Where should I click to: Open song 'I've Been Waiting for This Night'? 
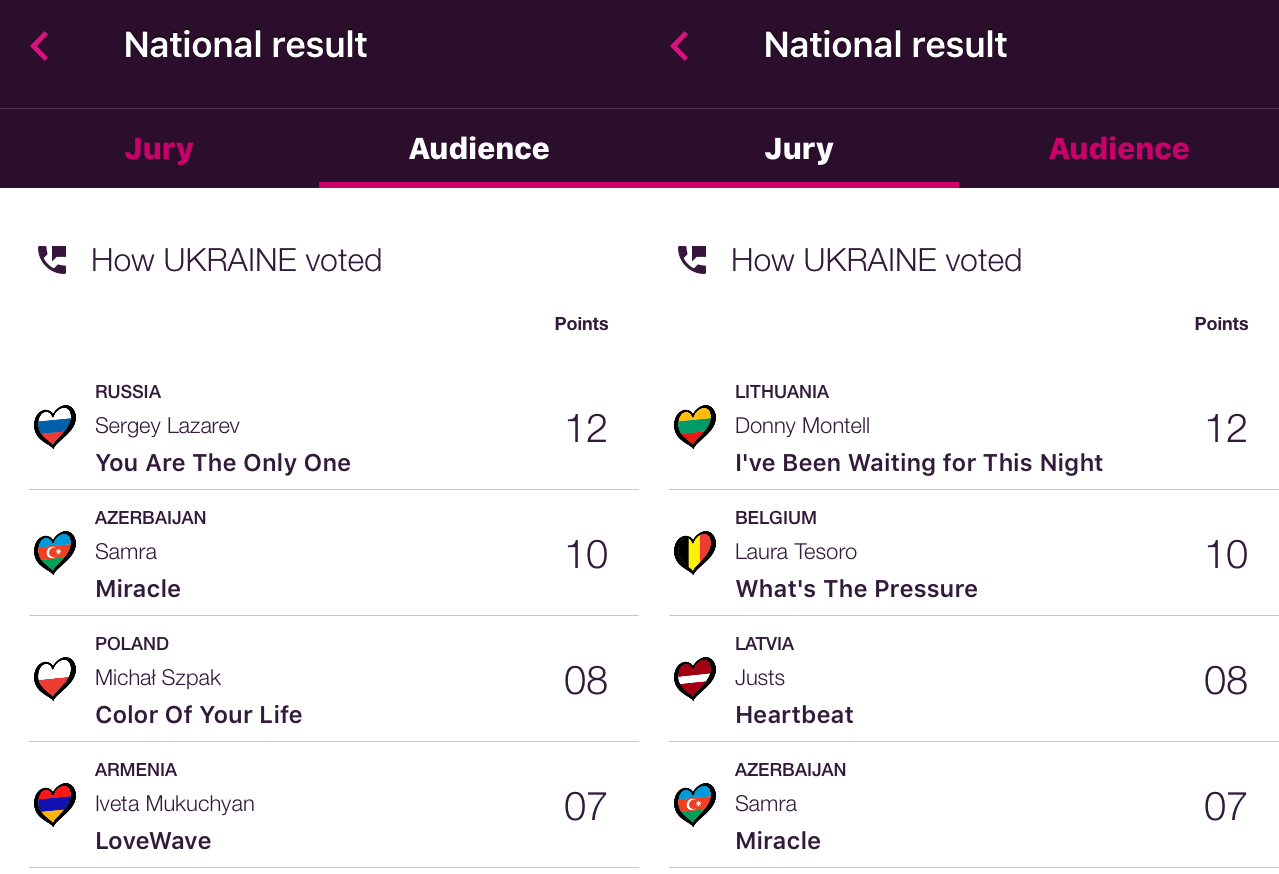click(919, 463)
